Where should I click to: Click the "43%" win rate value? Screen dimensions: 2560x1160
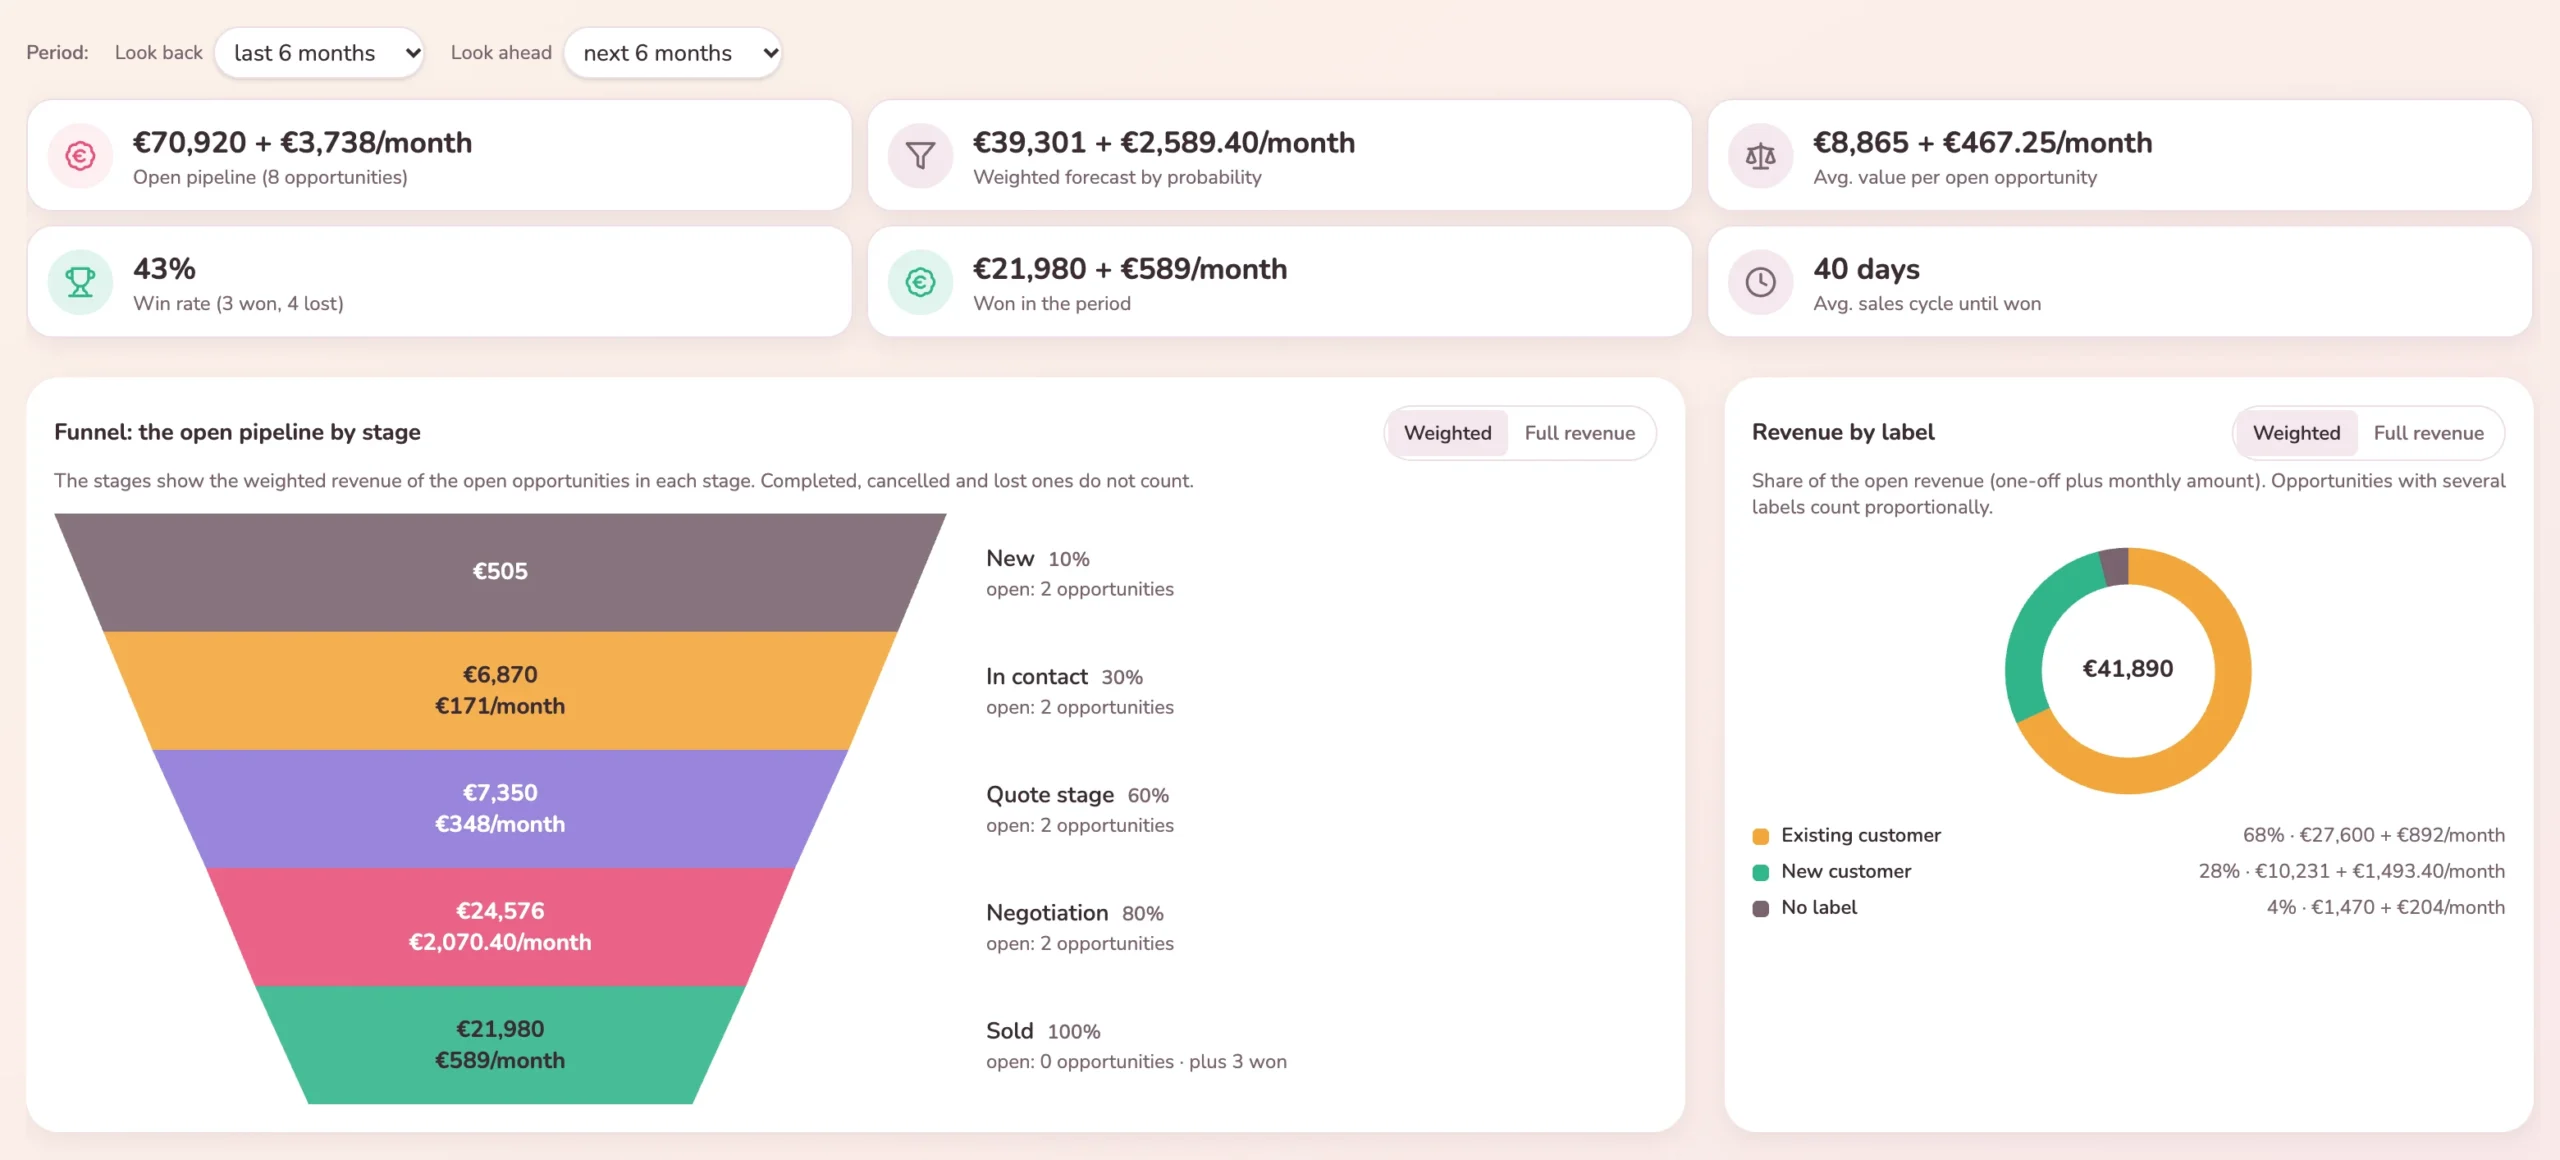(x=164, y=269)
